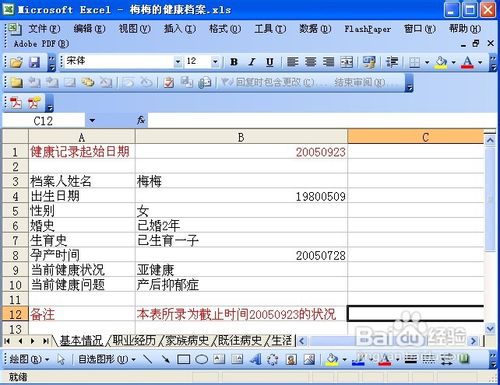Viewport: 500px width, 385px height.
Task: Select the Select Objects arrow pointer tool
Action: tap(61, 359)
